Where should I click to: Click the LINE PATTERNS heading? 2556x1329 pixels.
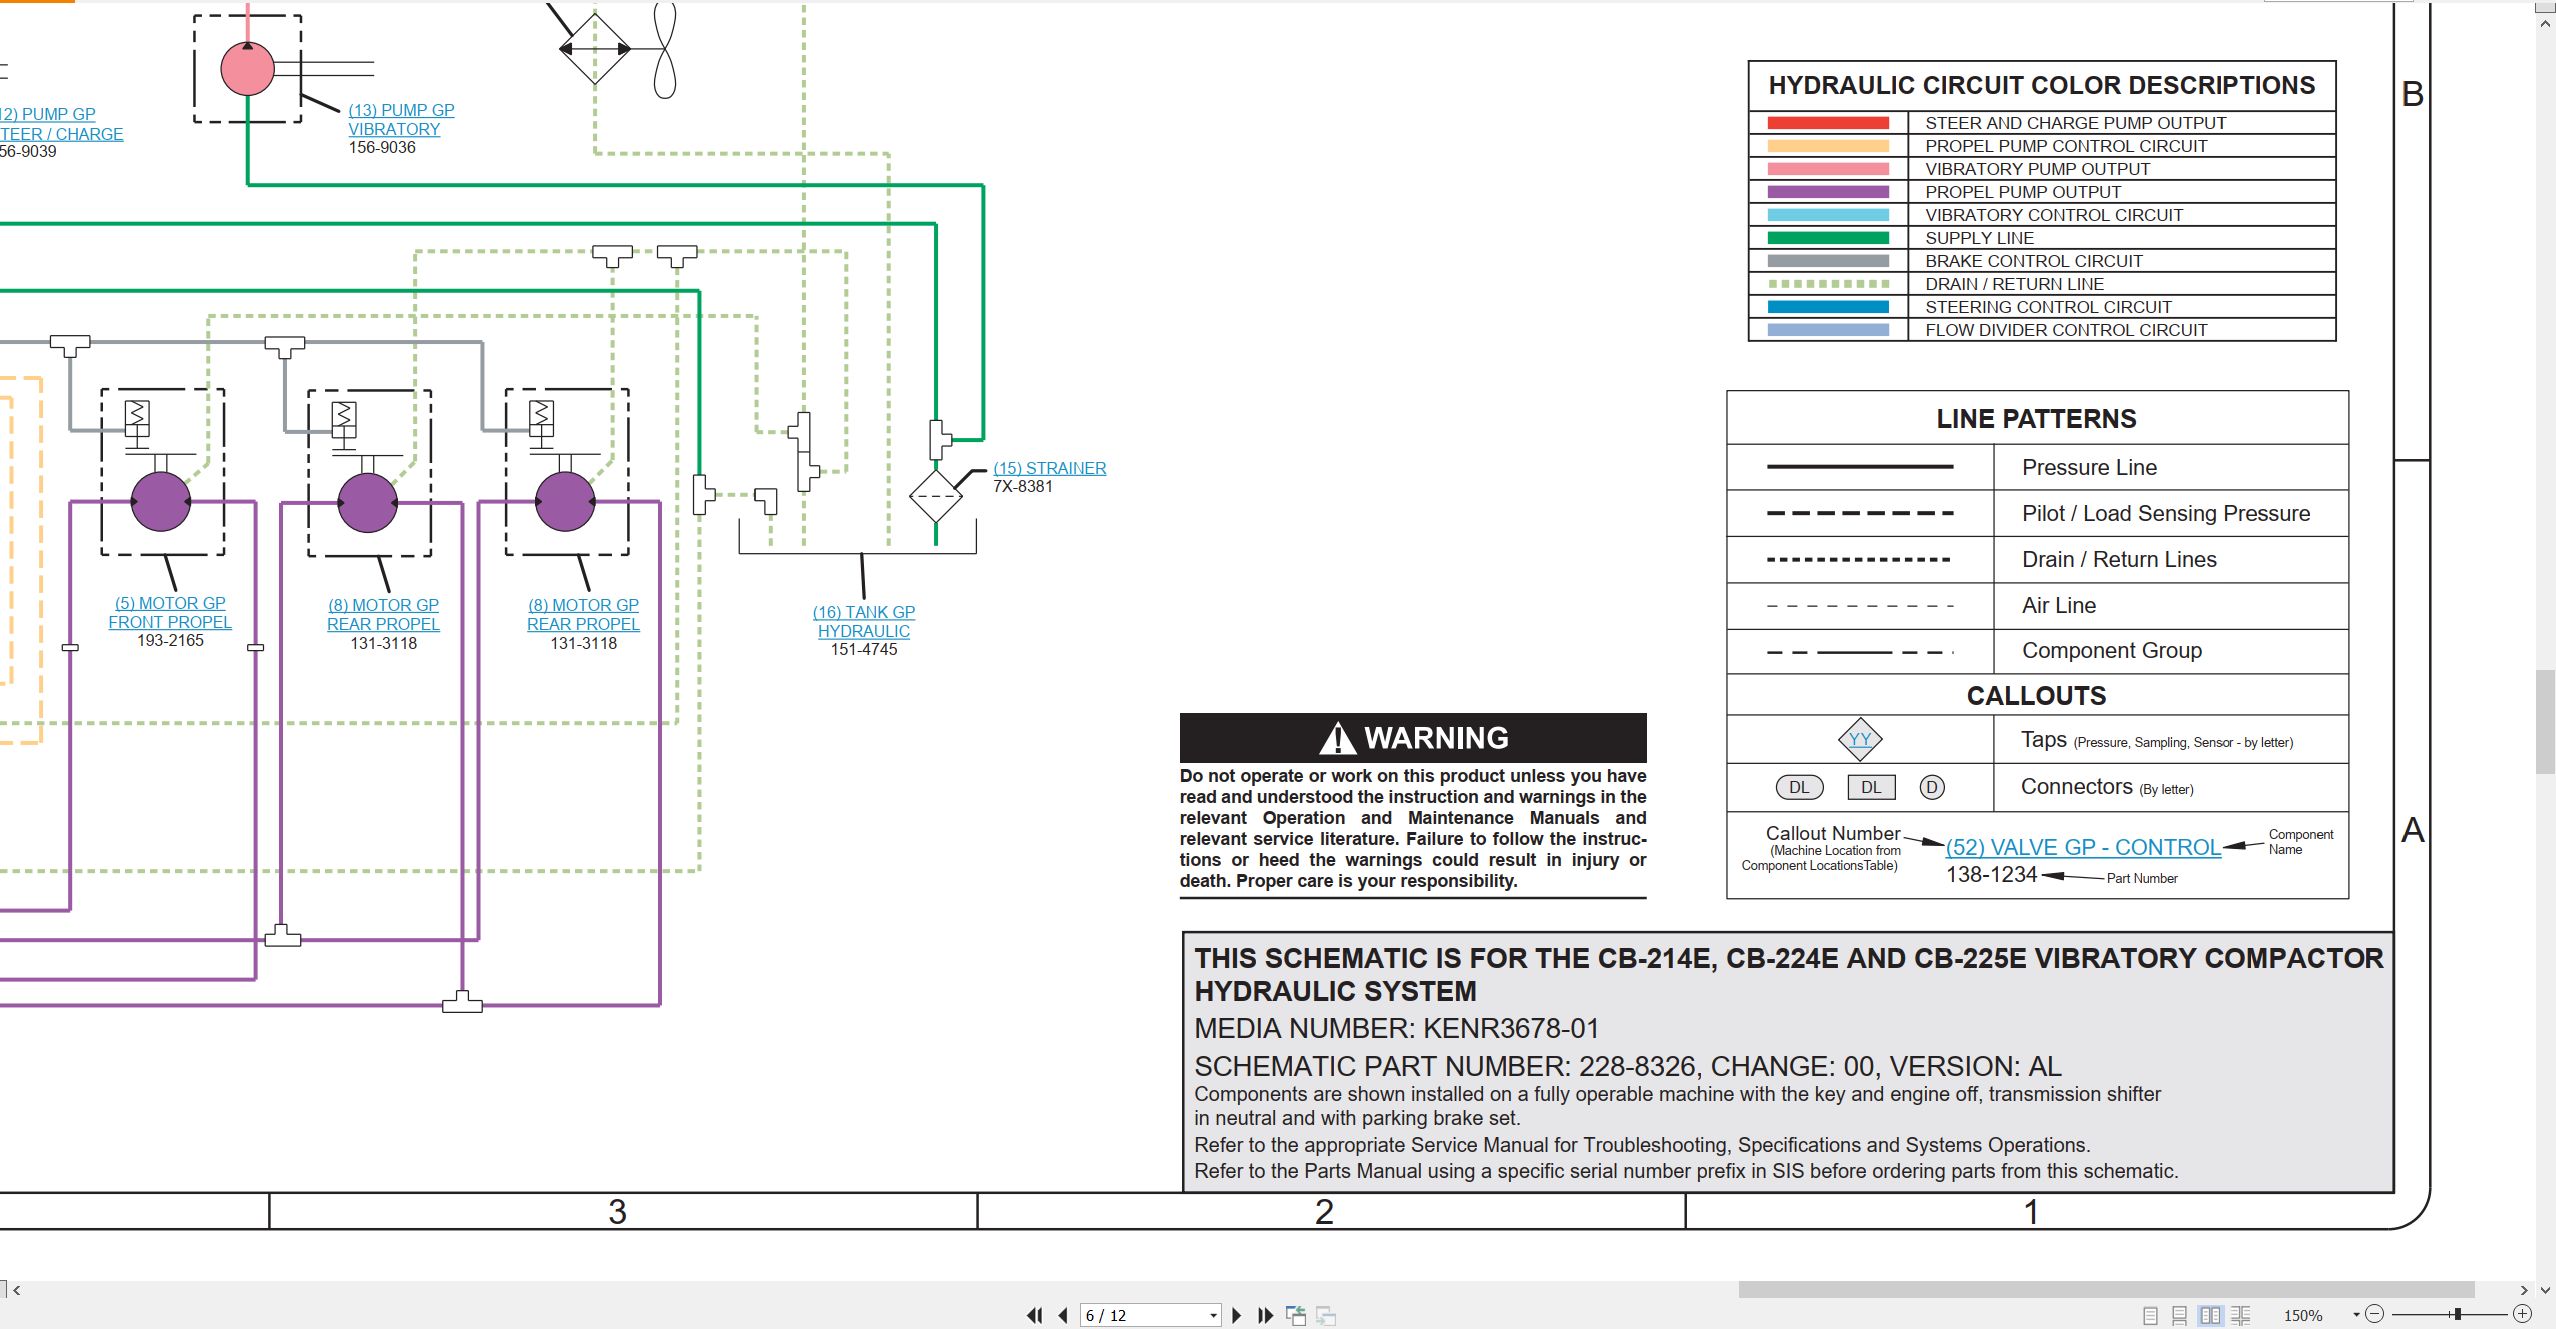(x=2036, y=419)
